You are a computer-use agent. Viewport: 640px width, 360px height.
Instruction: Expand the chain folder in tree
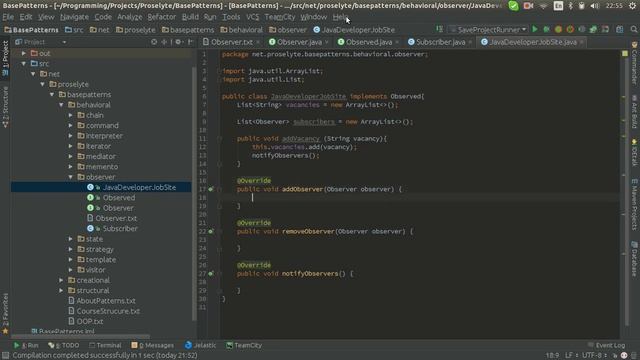[x=71, y=115]
